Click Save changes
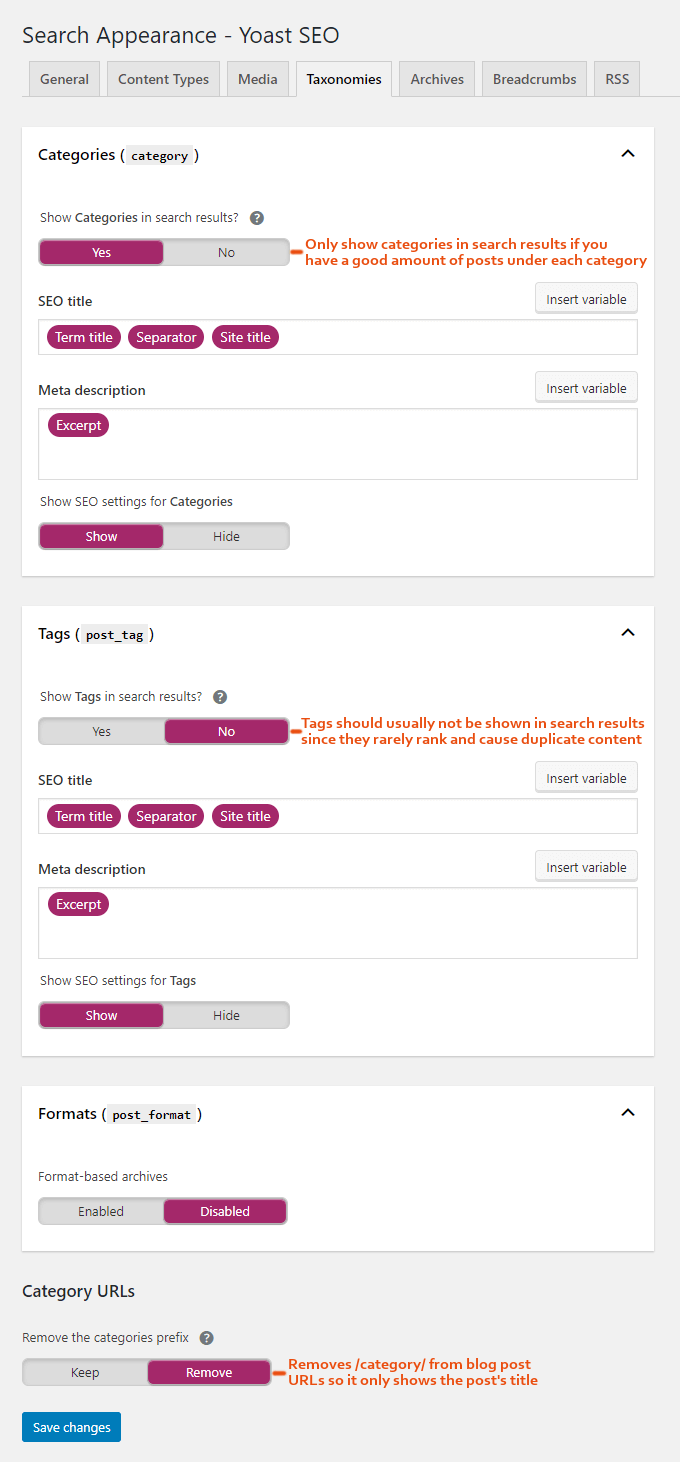This screenshot has height=1462, width=680. click(x=71, y=1427)
